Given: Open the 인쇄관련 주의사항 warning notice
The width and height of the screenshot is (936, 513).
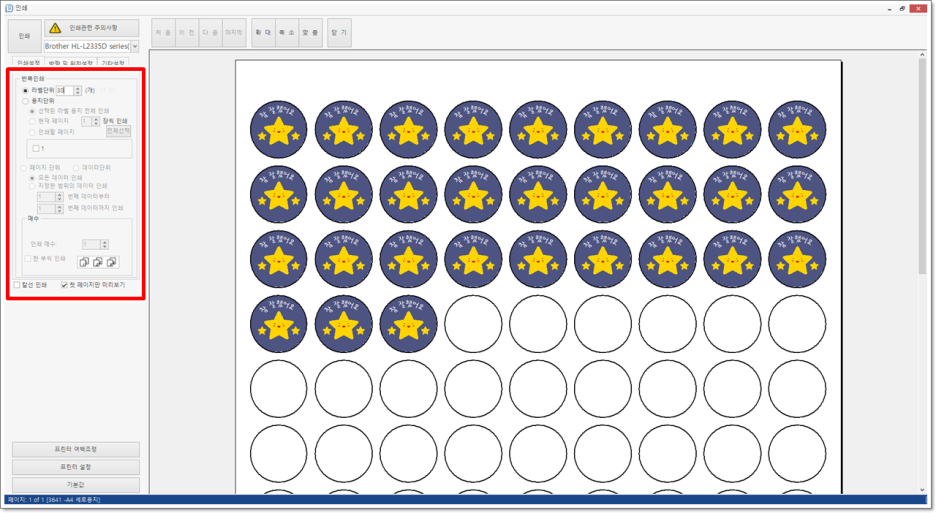Looking at the screenshot, I should coord(91,28).
